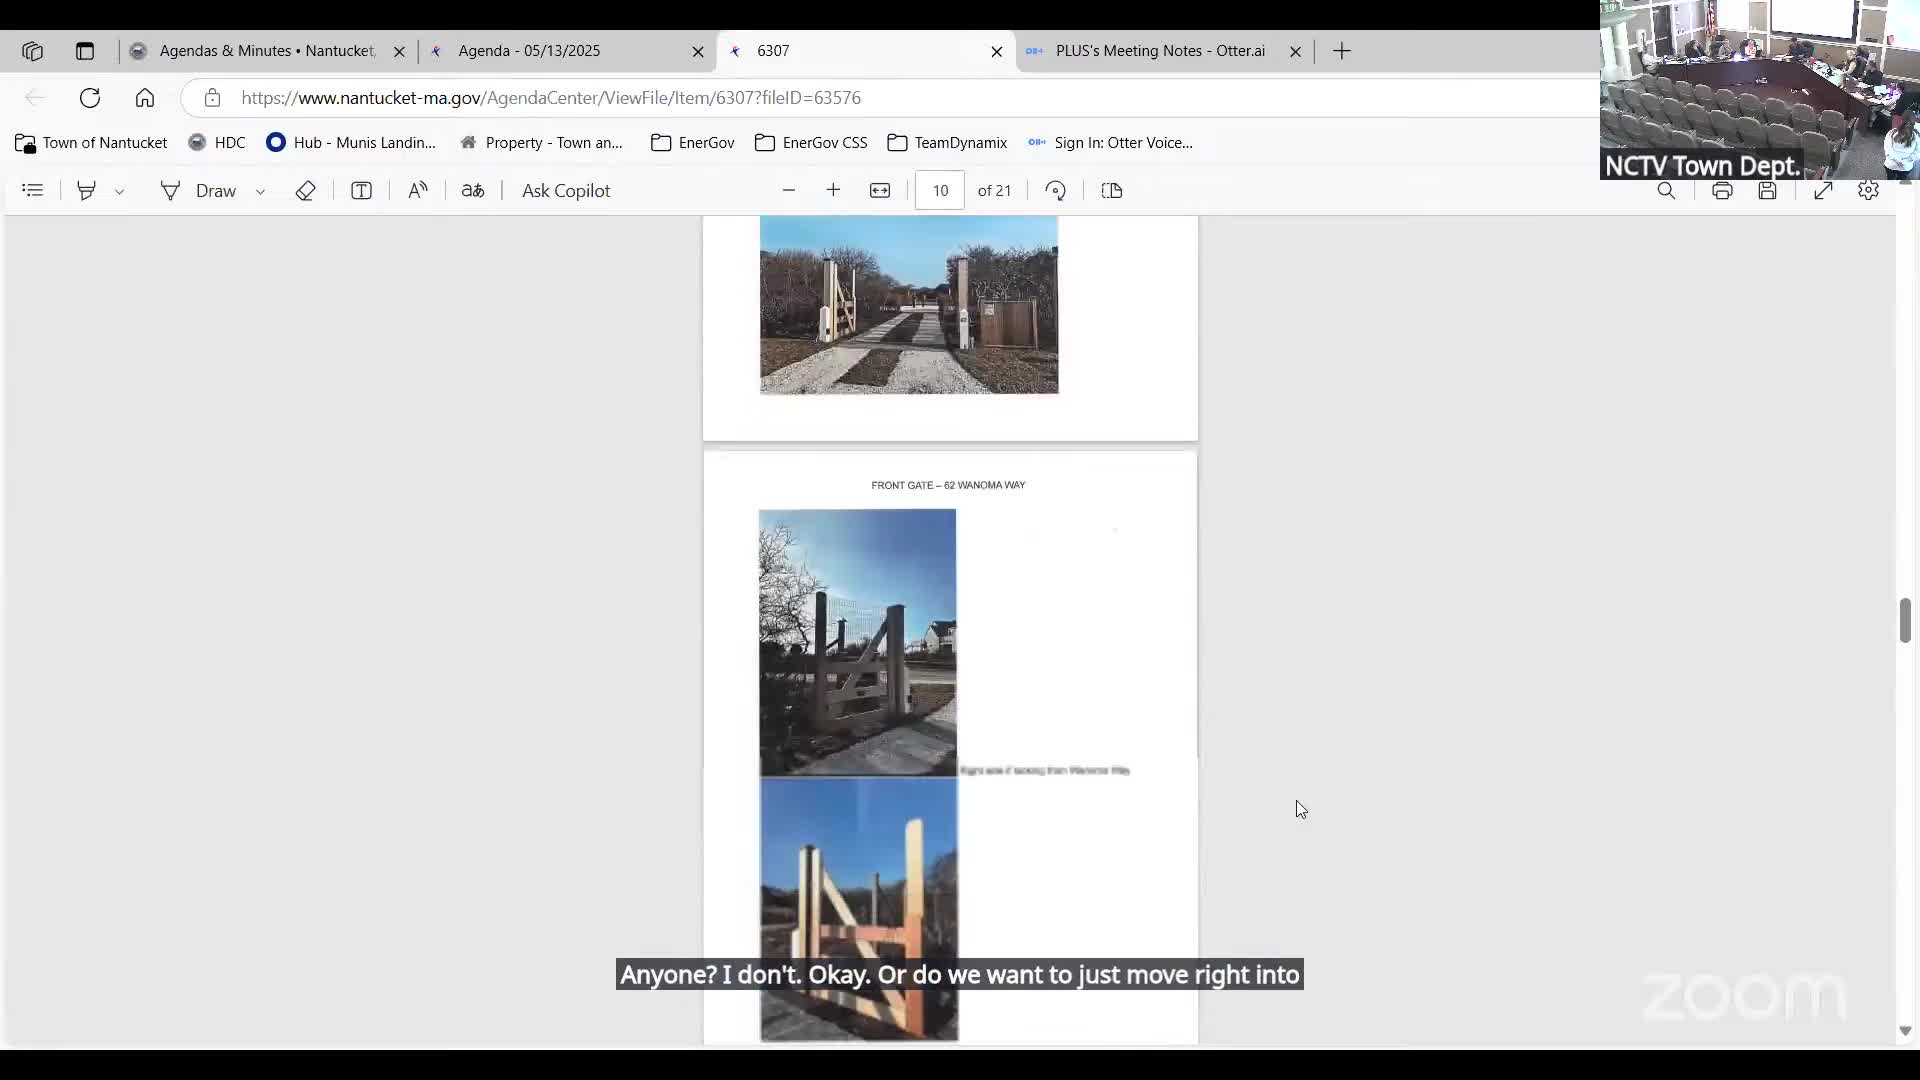Zoom out using the minus icon

tap(788, 190)
